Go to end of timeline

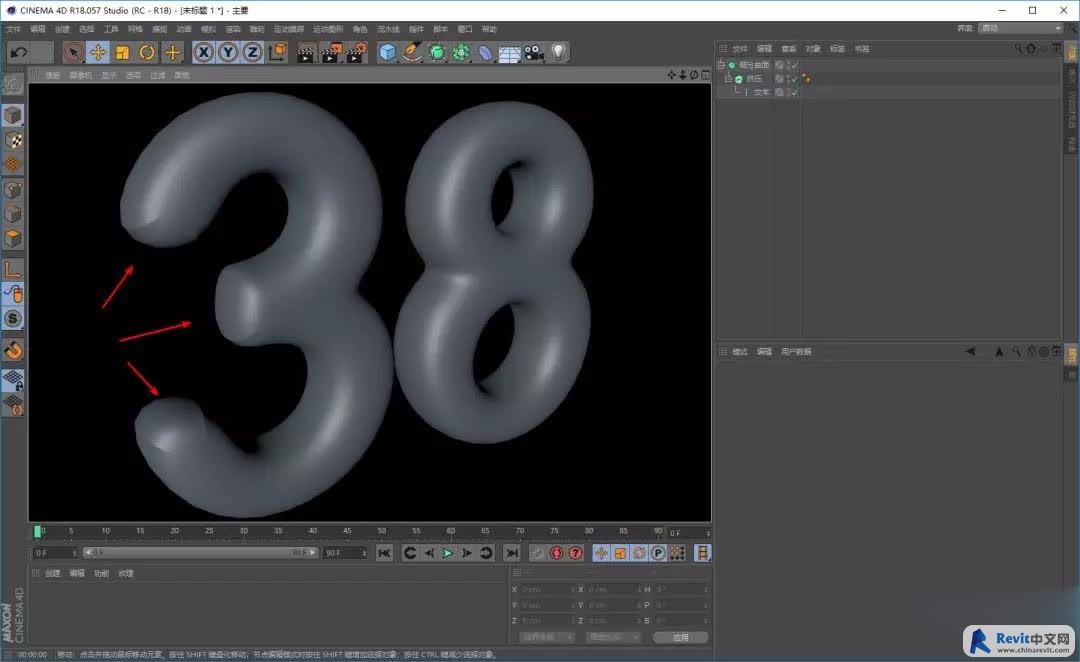point(511,552)
